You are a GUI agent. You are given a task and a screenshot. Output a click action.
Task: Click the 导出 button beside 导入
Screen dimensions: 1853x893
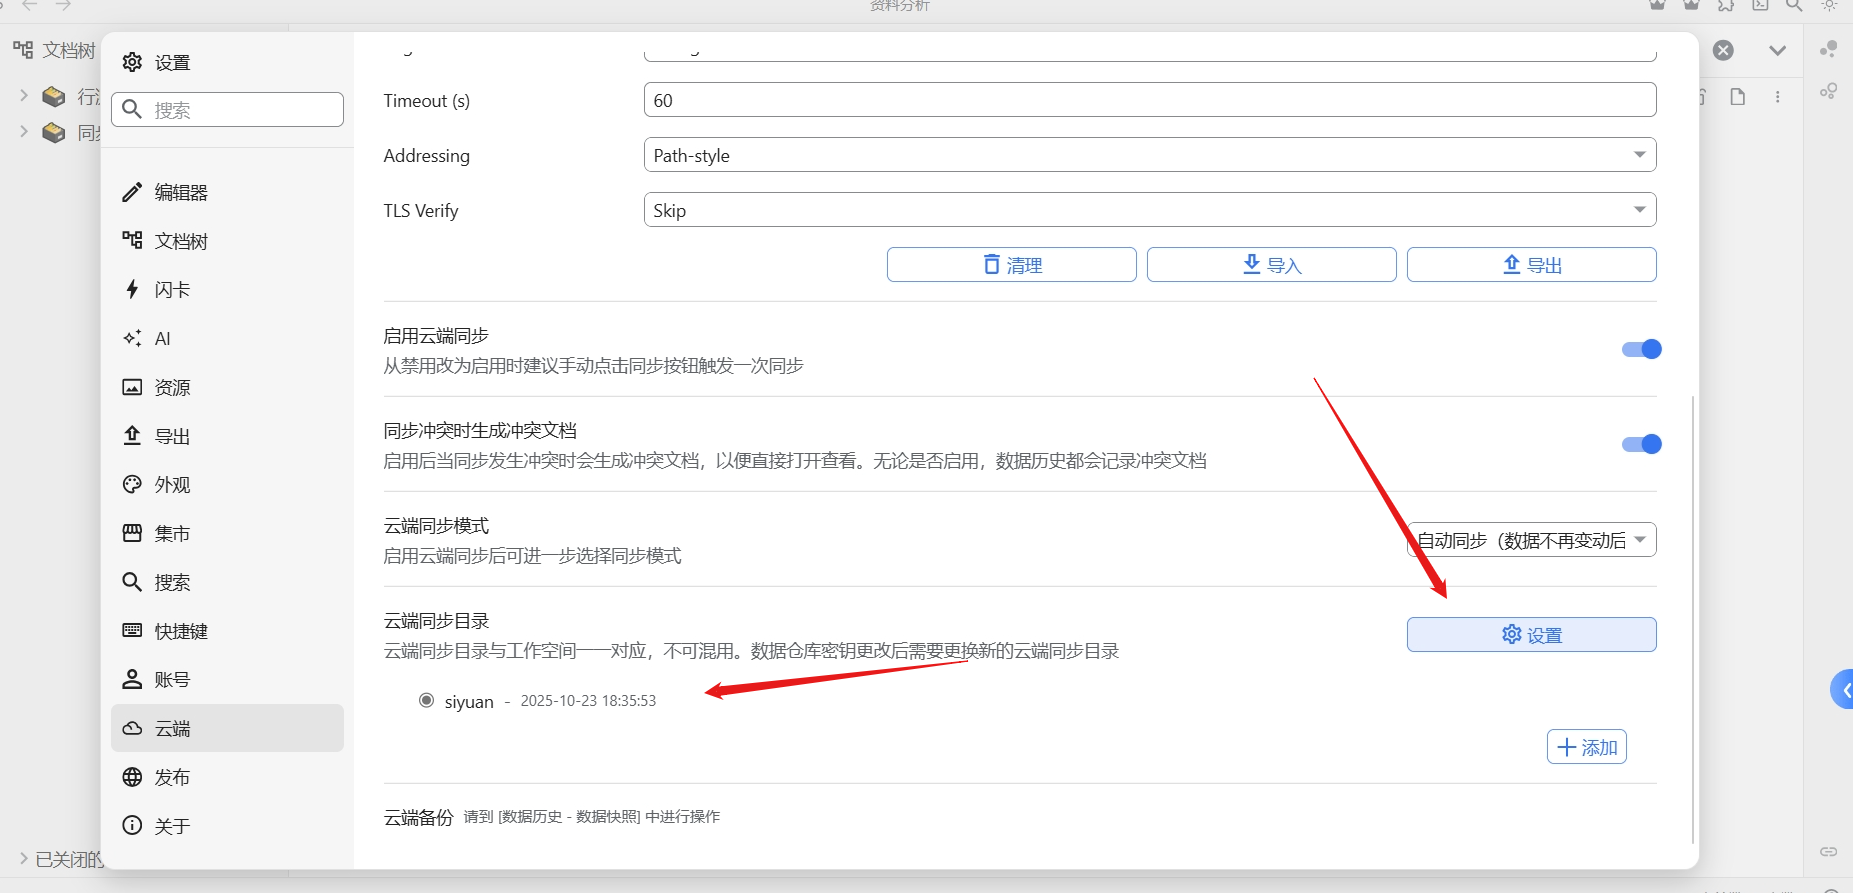(1532, 265)
